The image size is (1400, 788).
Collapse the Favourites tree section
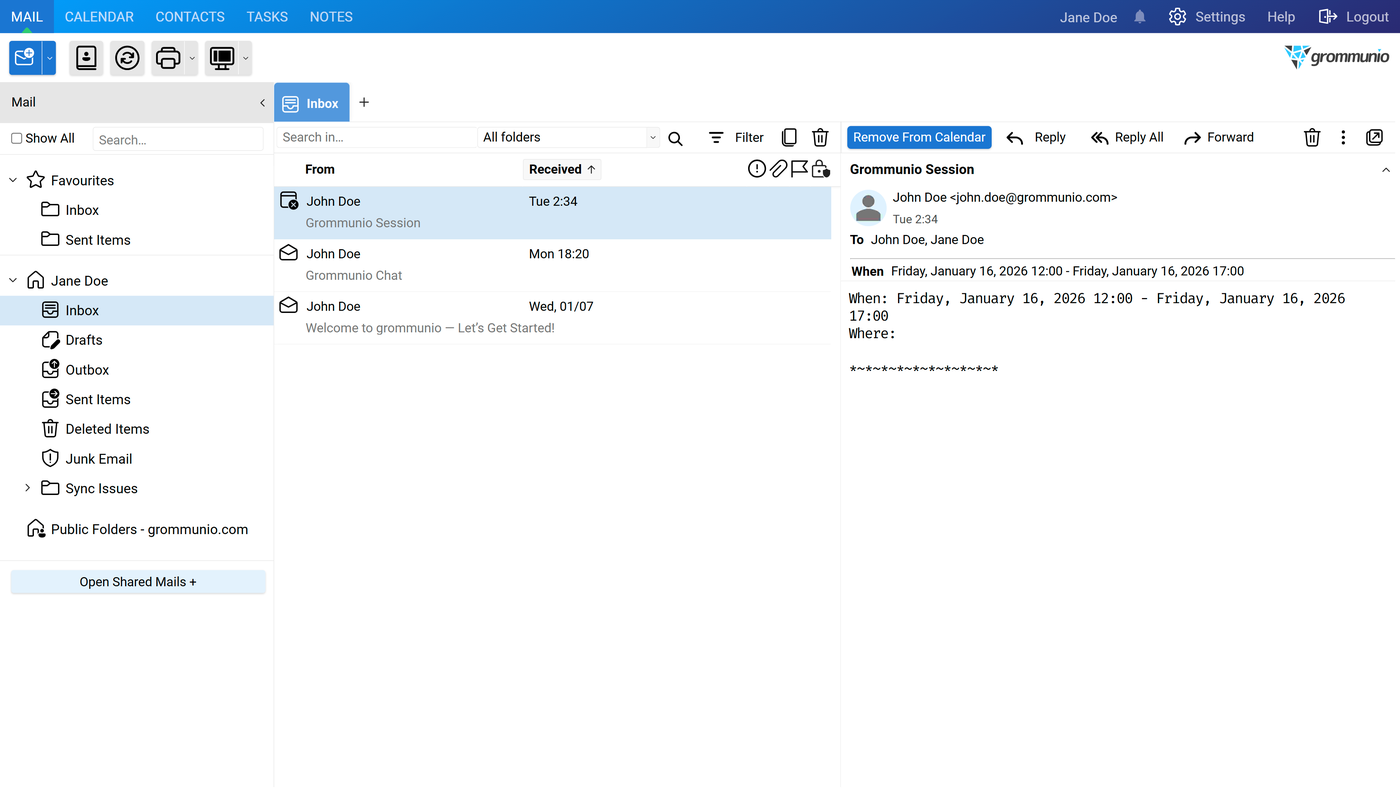pos(13,180)
